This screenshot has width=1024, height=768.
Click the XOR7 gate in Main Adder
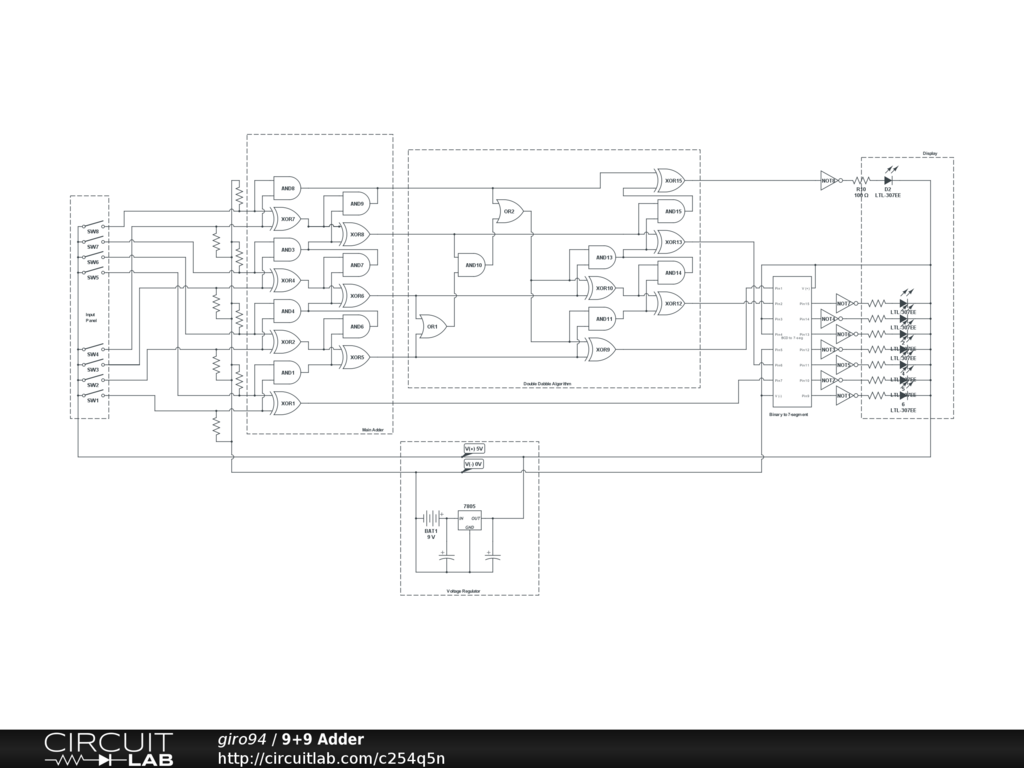[x=287, y=218]
